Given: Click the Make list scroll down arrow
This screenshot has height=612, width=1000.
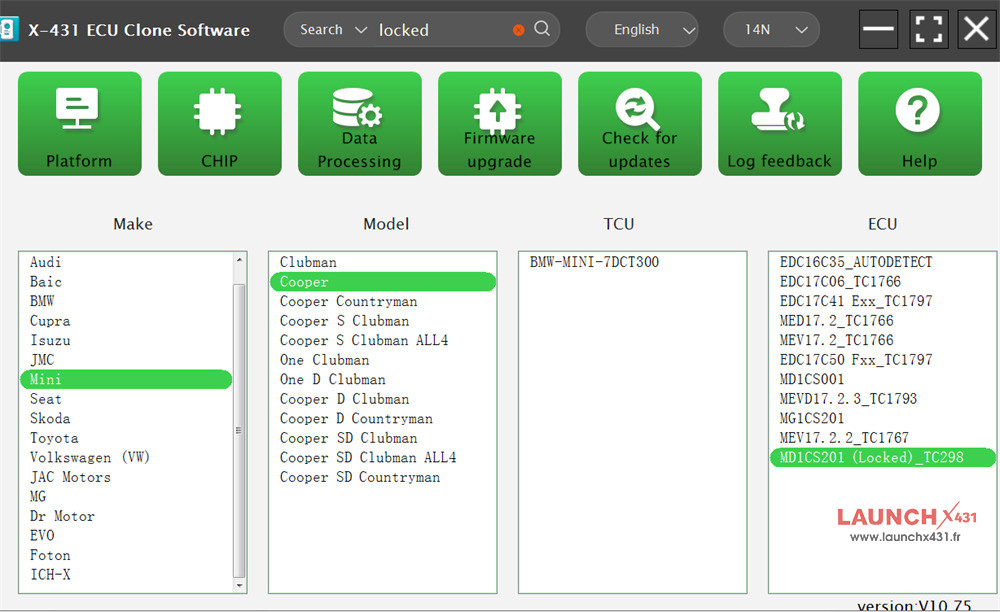Looking at the screenshot, I should pyautogui.click(x=239, y=585).
